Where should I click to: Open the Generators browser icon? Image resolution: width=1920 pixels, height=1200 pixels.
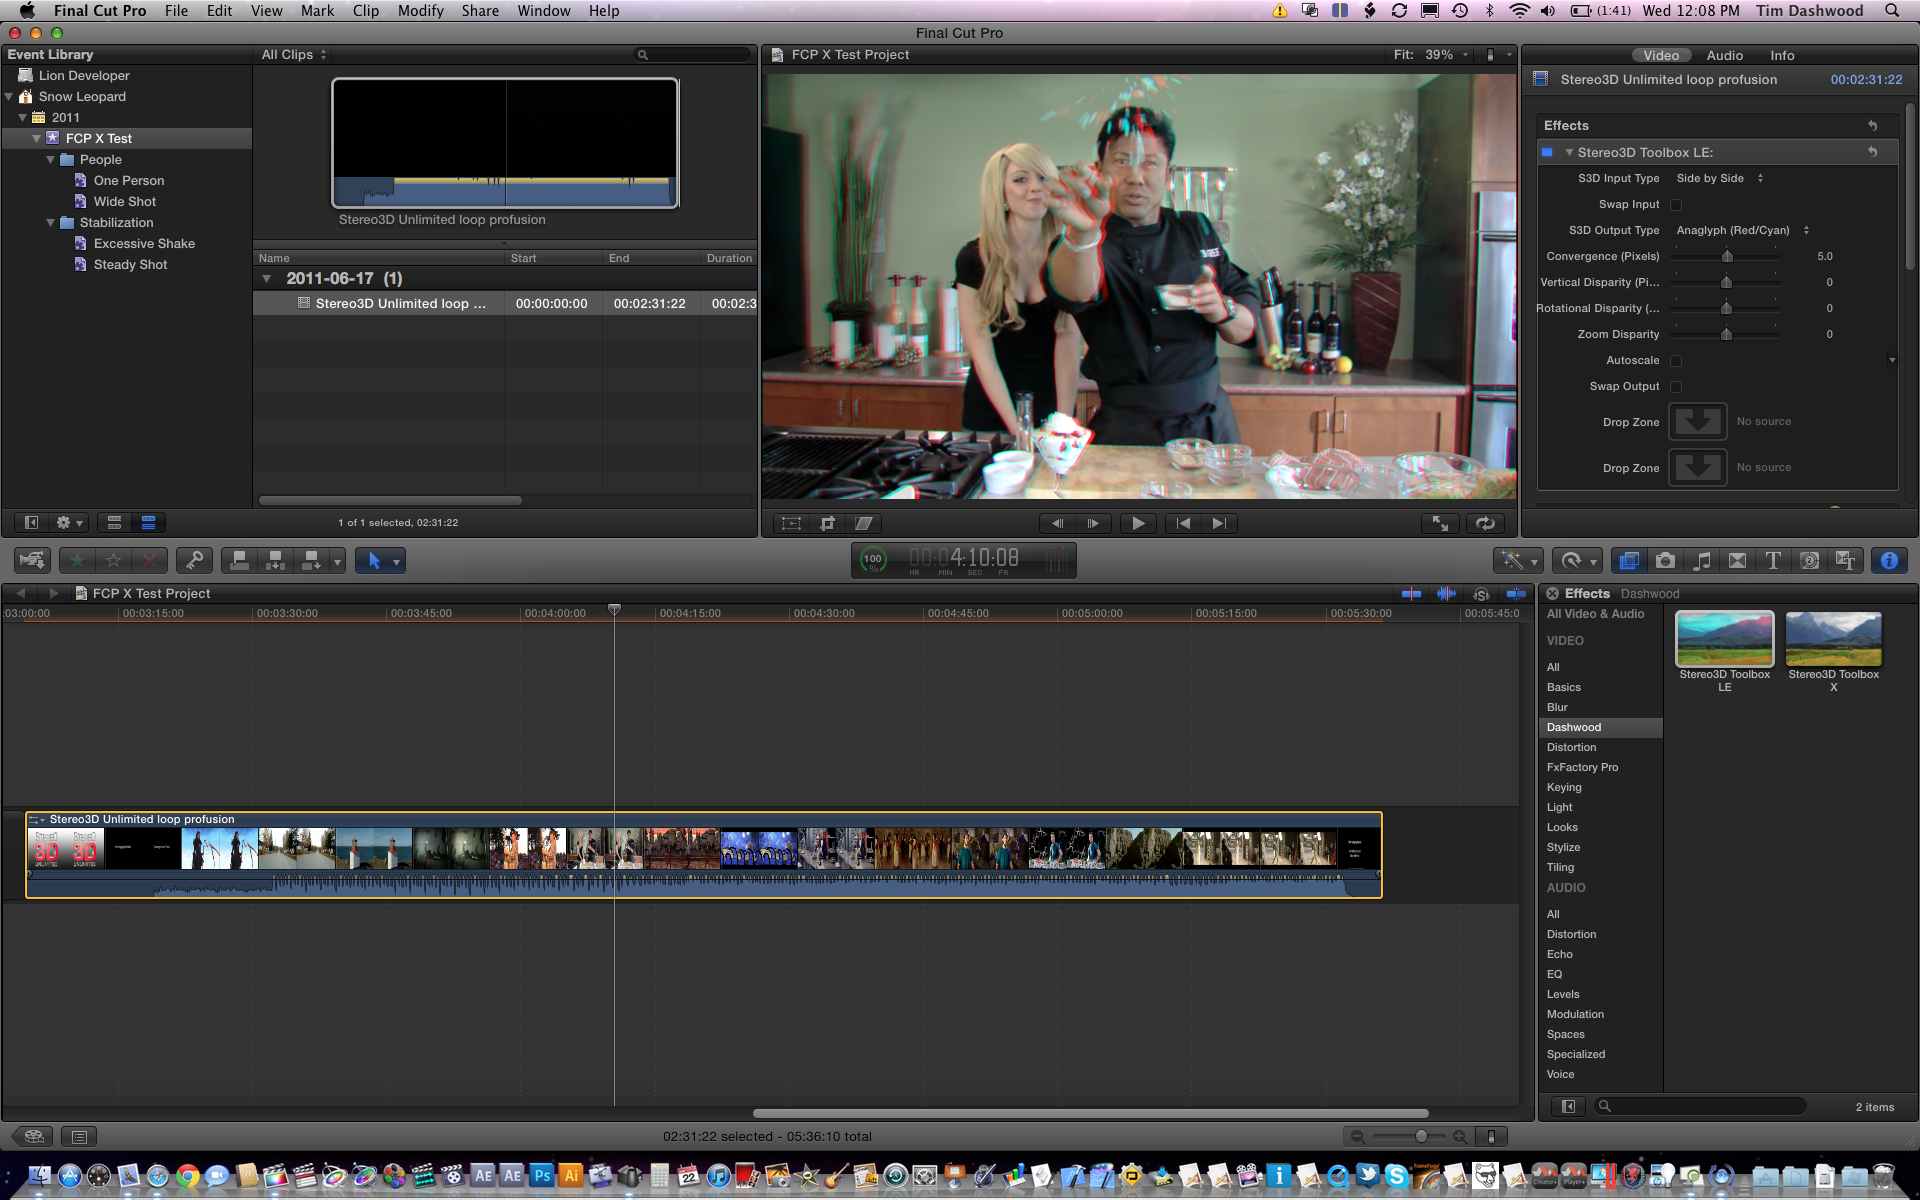(x=1809, y=561)
